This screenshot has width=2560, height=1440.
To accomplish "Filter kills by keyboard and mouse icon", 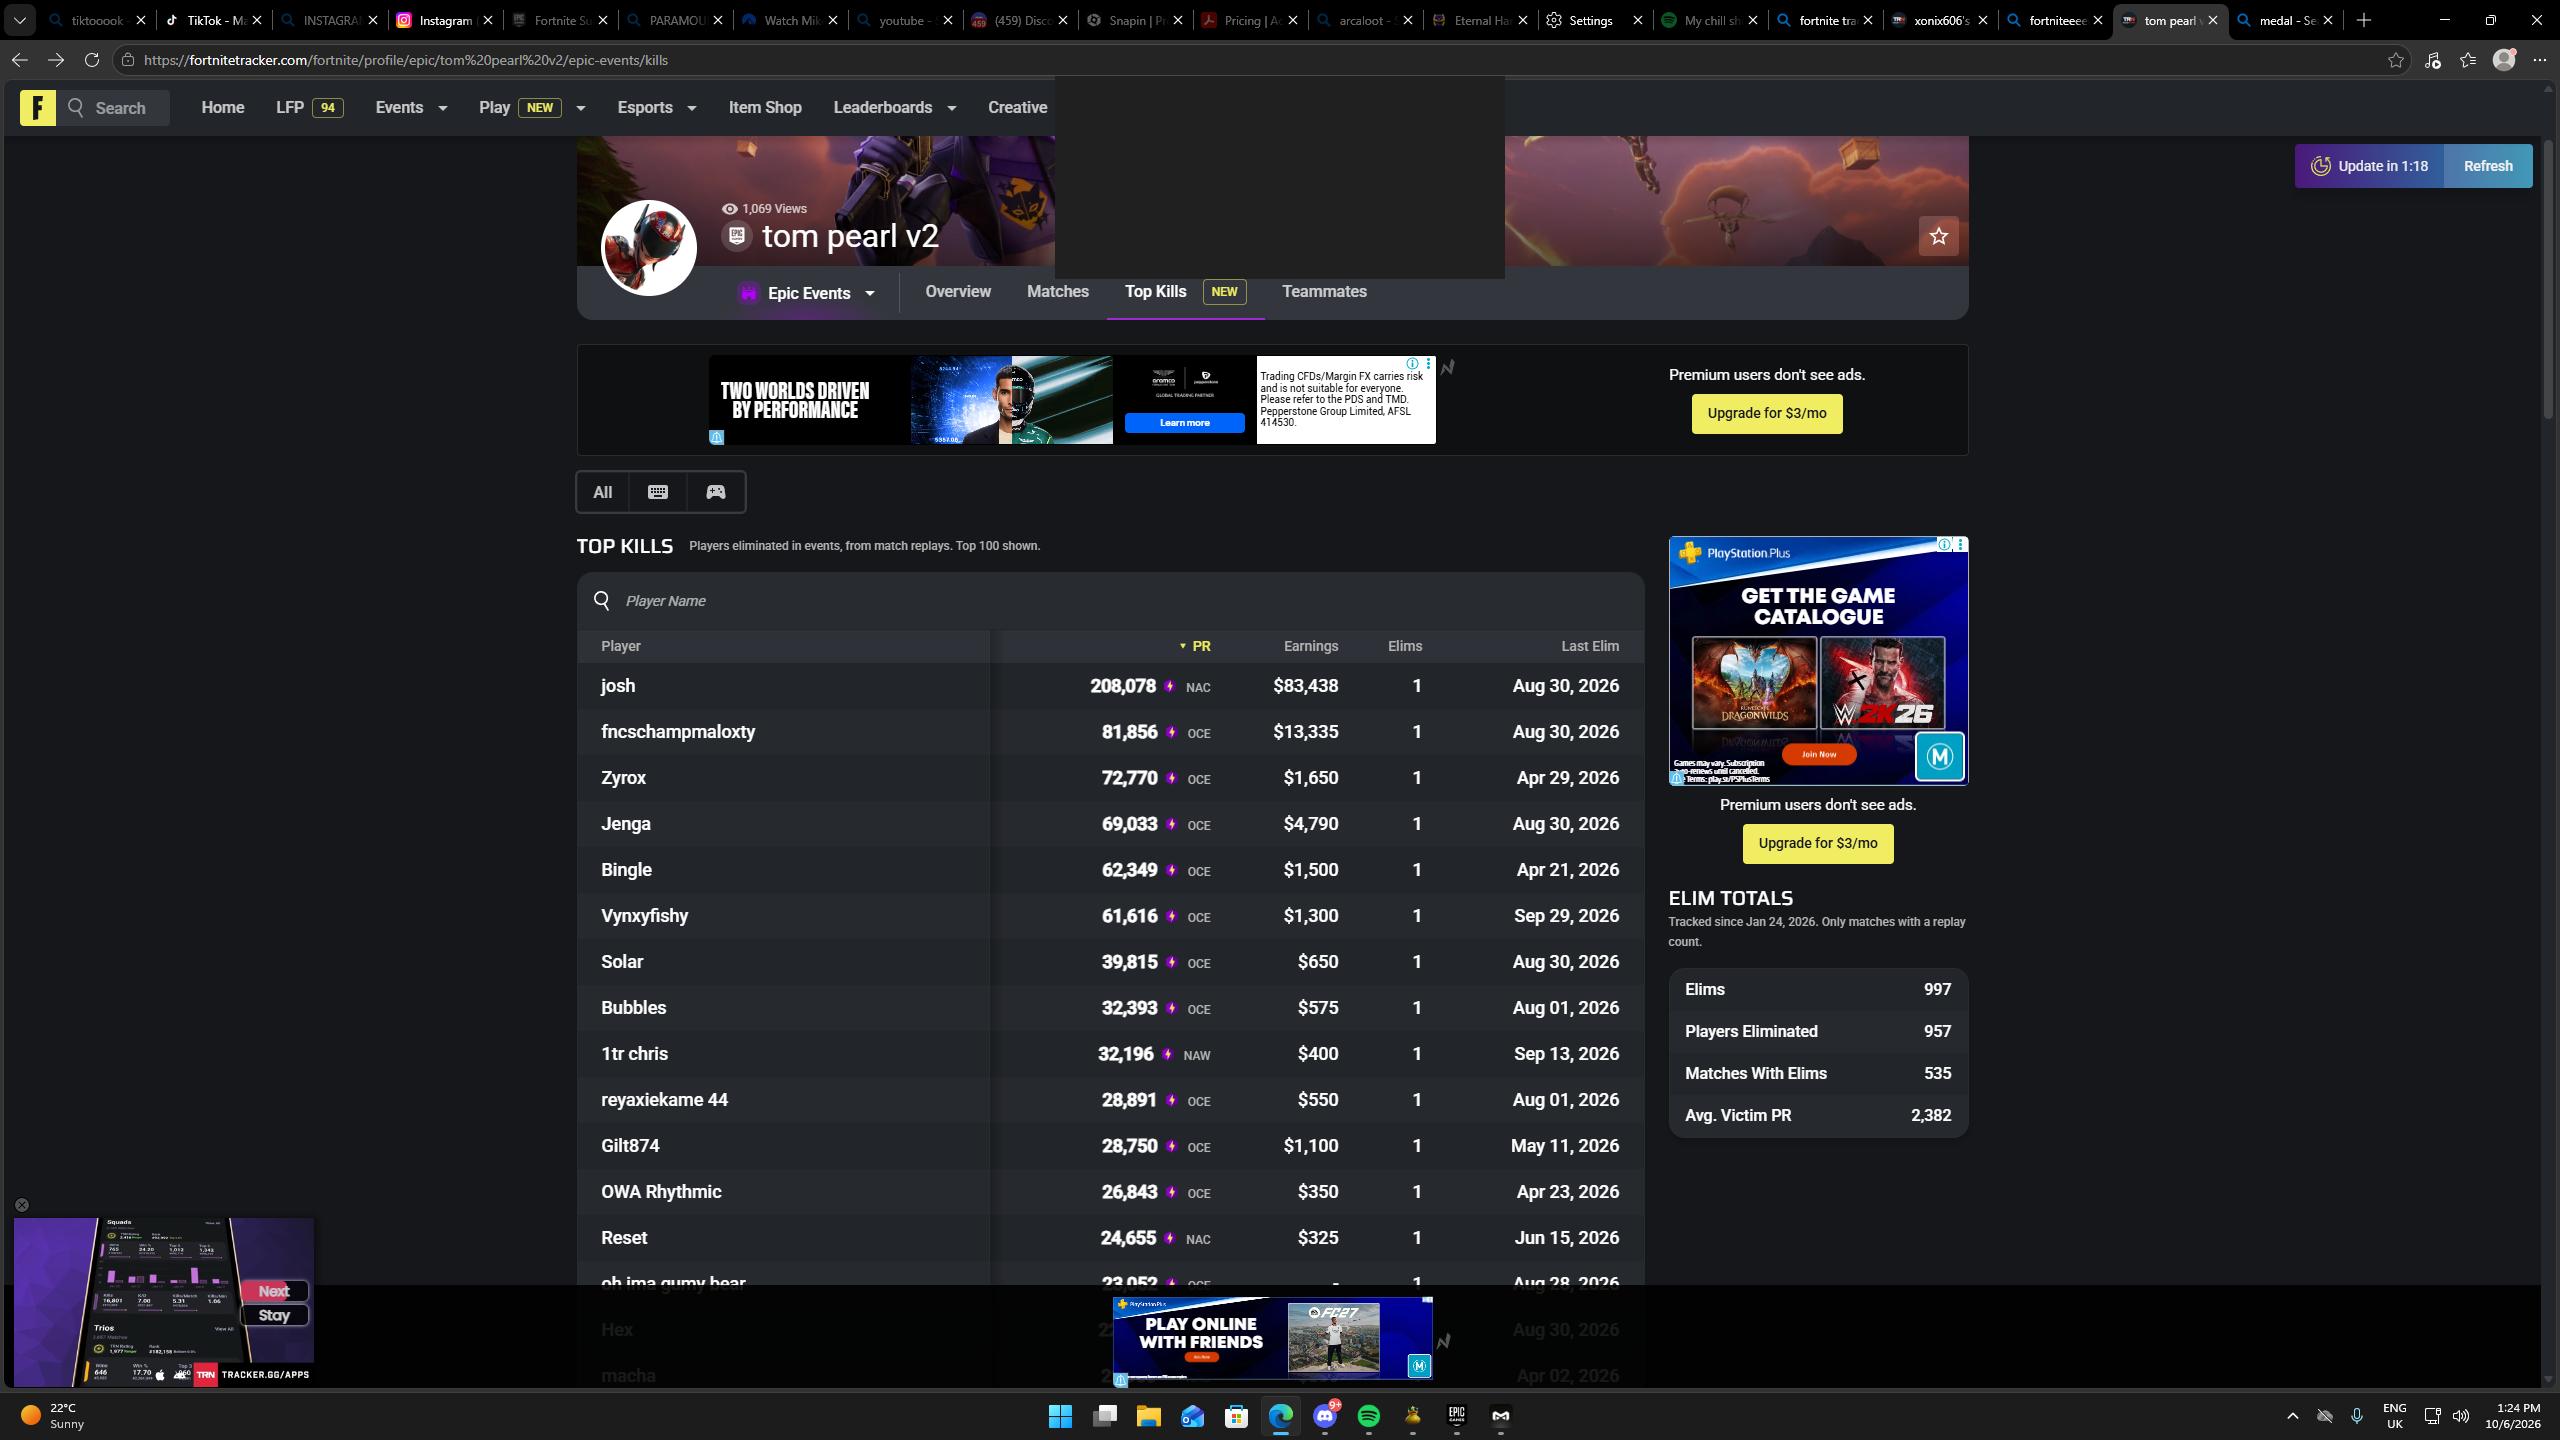I will [x=657, y=492].
